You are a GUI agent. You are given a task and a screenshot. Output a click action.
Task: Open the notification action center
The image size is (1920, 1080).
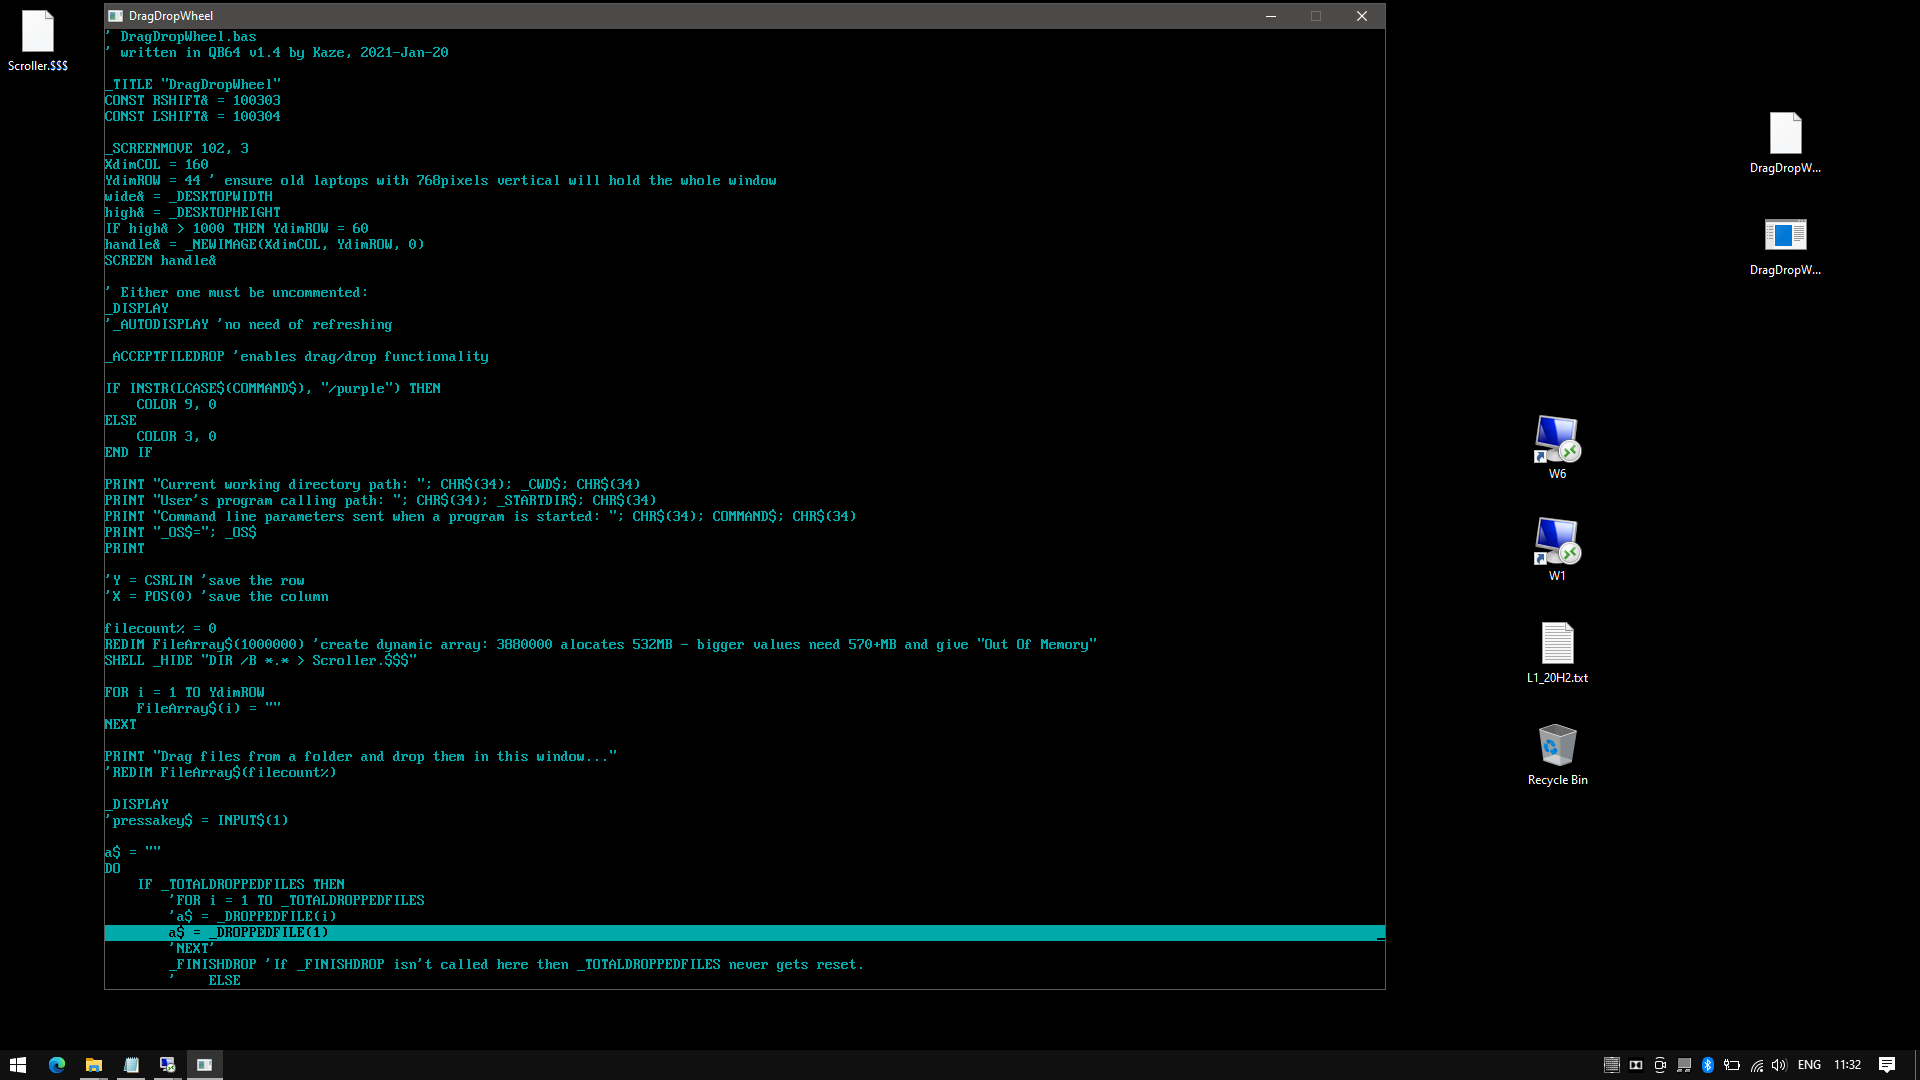[x=1887, y=1065]
